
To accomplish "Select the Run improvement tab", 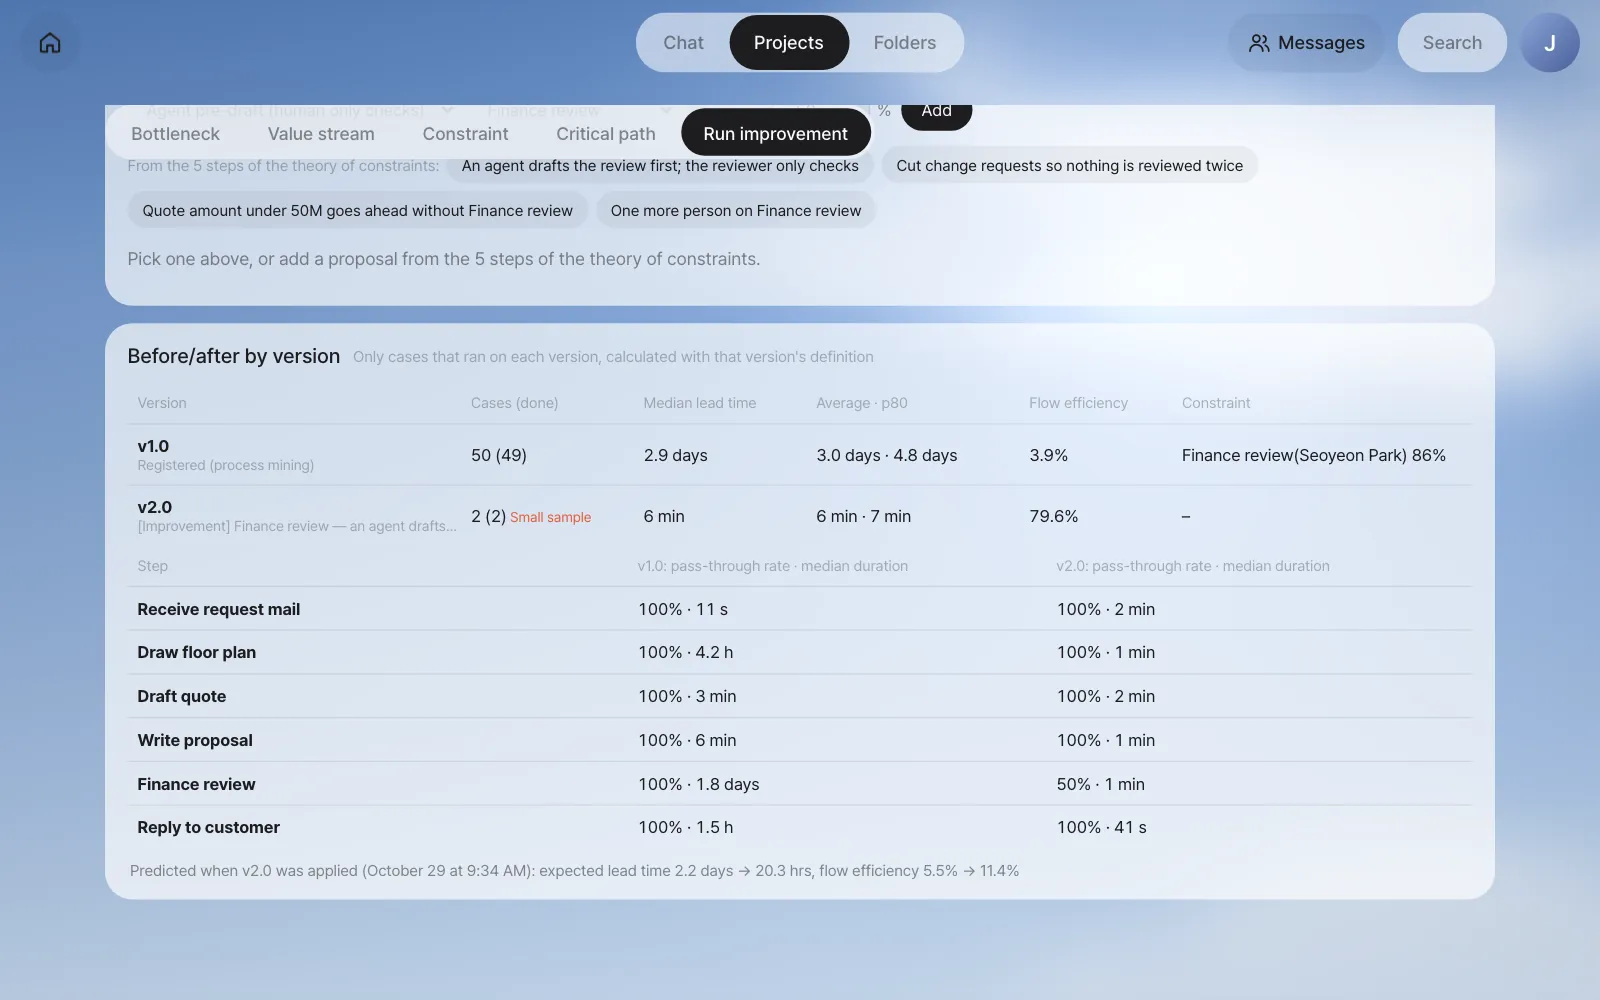I will tap(775, 134).
